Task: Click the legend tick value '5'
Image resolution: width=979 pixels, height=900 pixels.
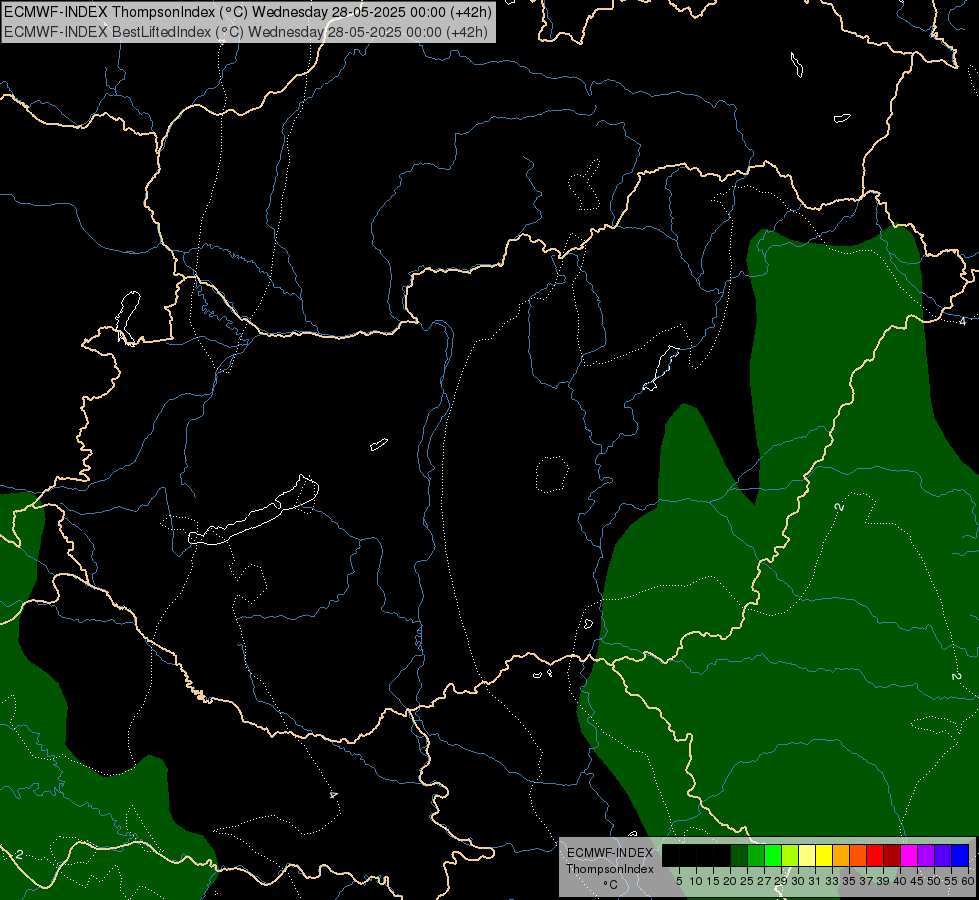Action: (679, 881)
